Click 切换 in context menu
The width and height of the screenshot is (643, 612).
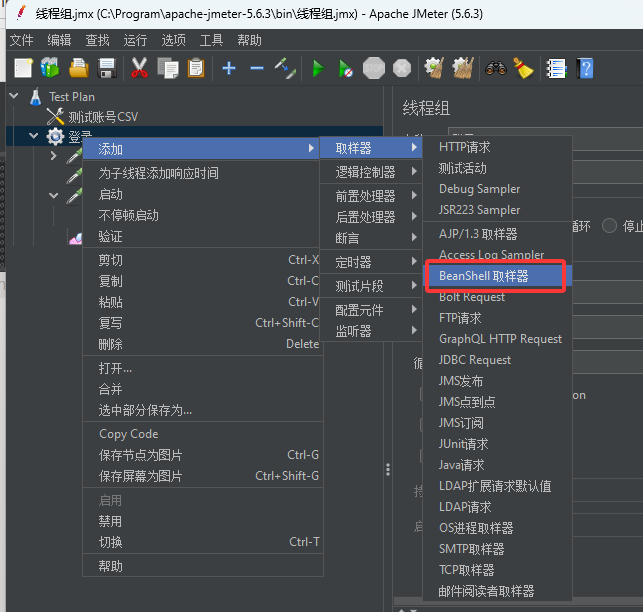[203, 542]
